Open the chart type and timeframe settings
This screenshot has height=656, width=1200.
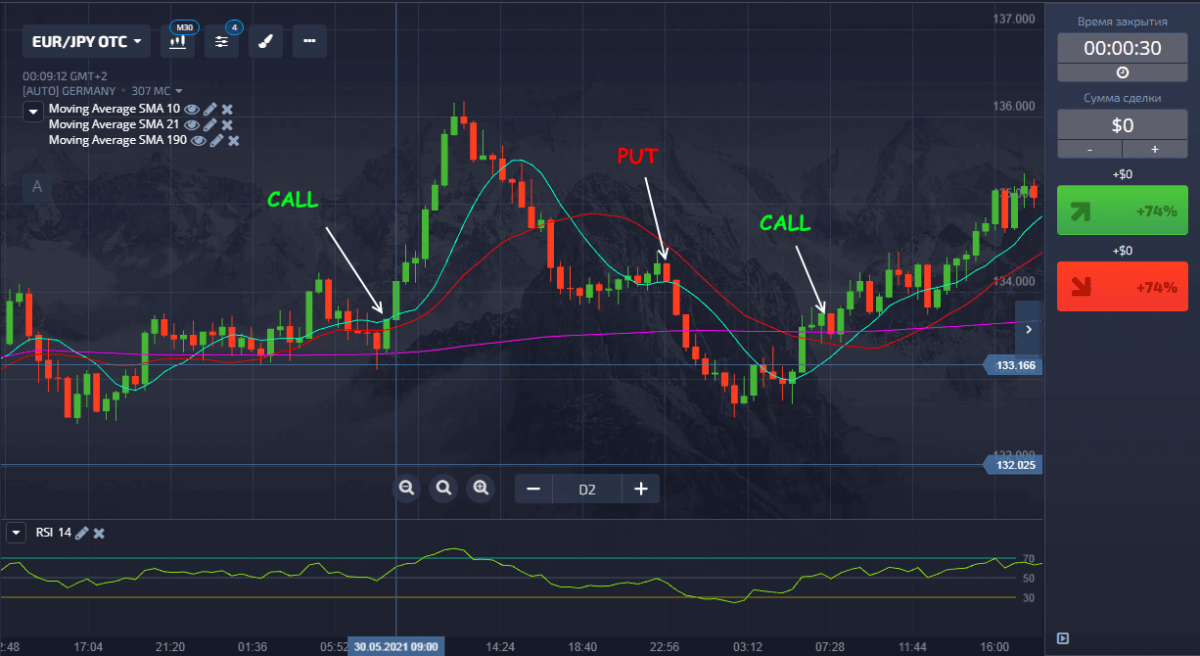click(178, 41)
